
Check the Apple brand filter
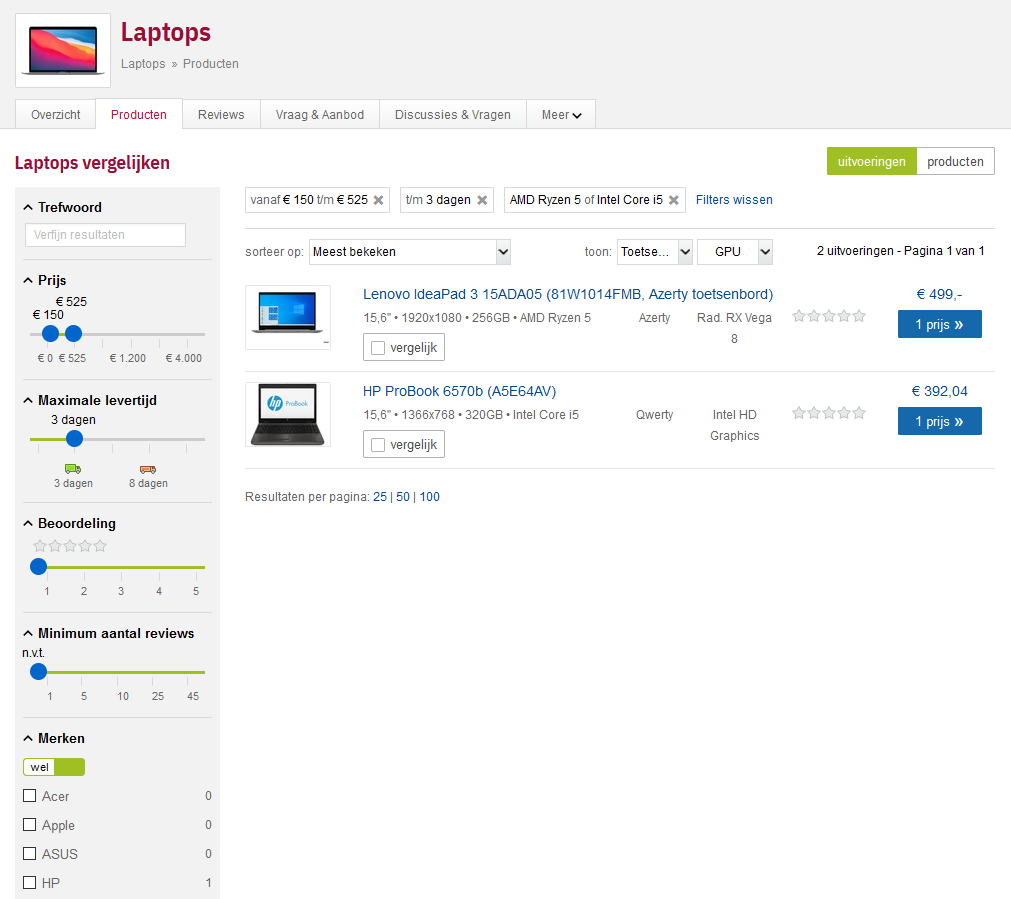coord(29,825)
